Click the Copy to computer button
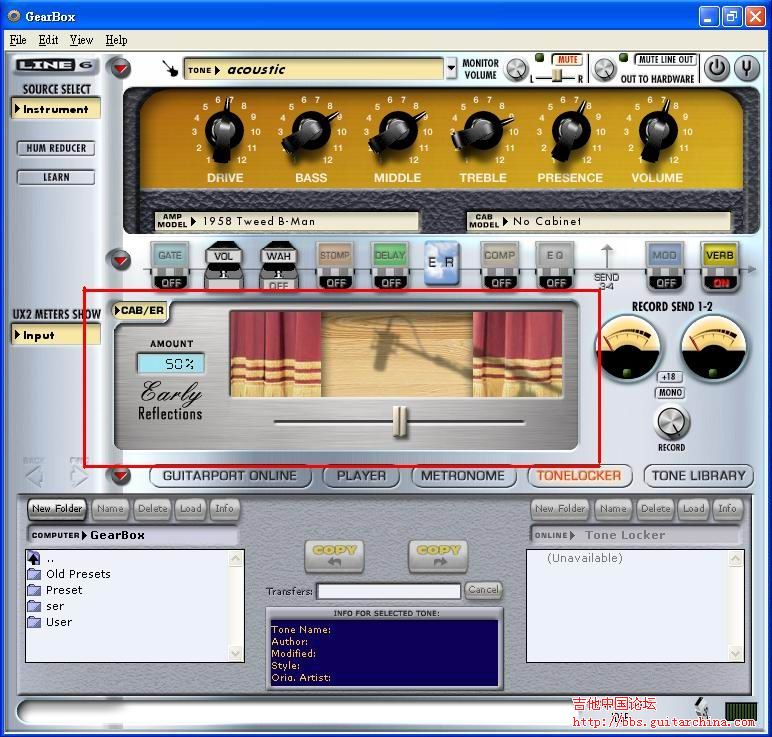Image resolution: width=772 pixels, height=737 pixels. point(334,556)
